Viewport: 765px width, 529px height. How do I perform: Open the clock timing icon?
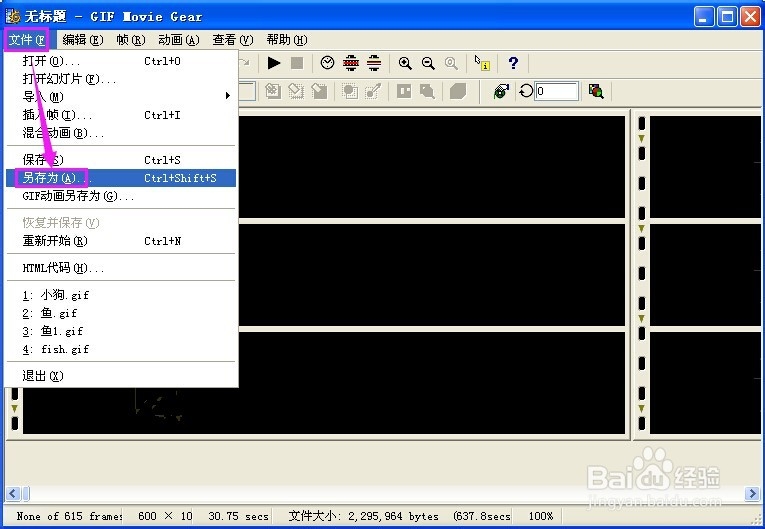coord(327,63)
